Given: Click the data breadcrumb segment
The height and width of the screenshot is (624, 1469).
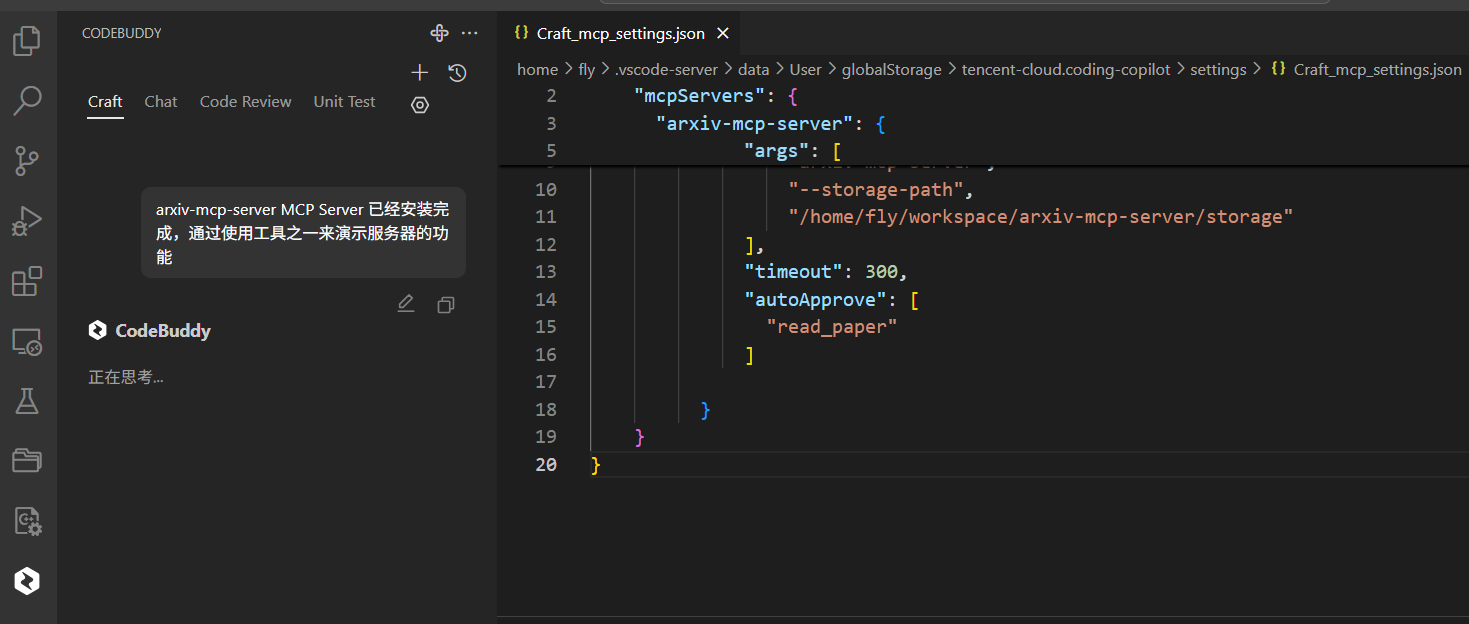Looking at the screenshot, I should click(754, 69).
